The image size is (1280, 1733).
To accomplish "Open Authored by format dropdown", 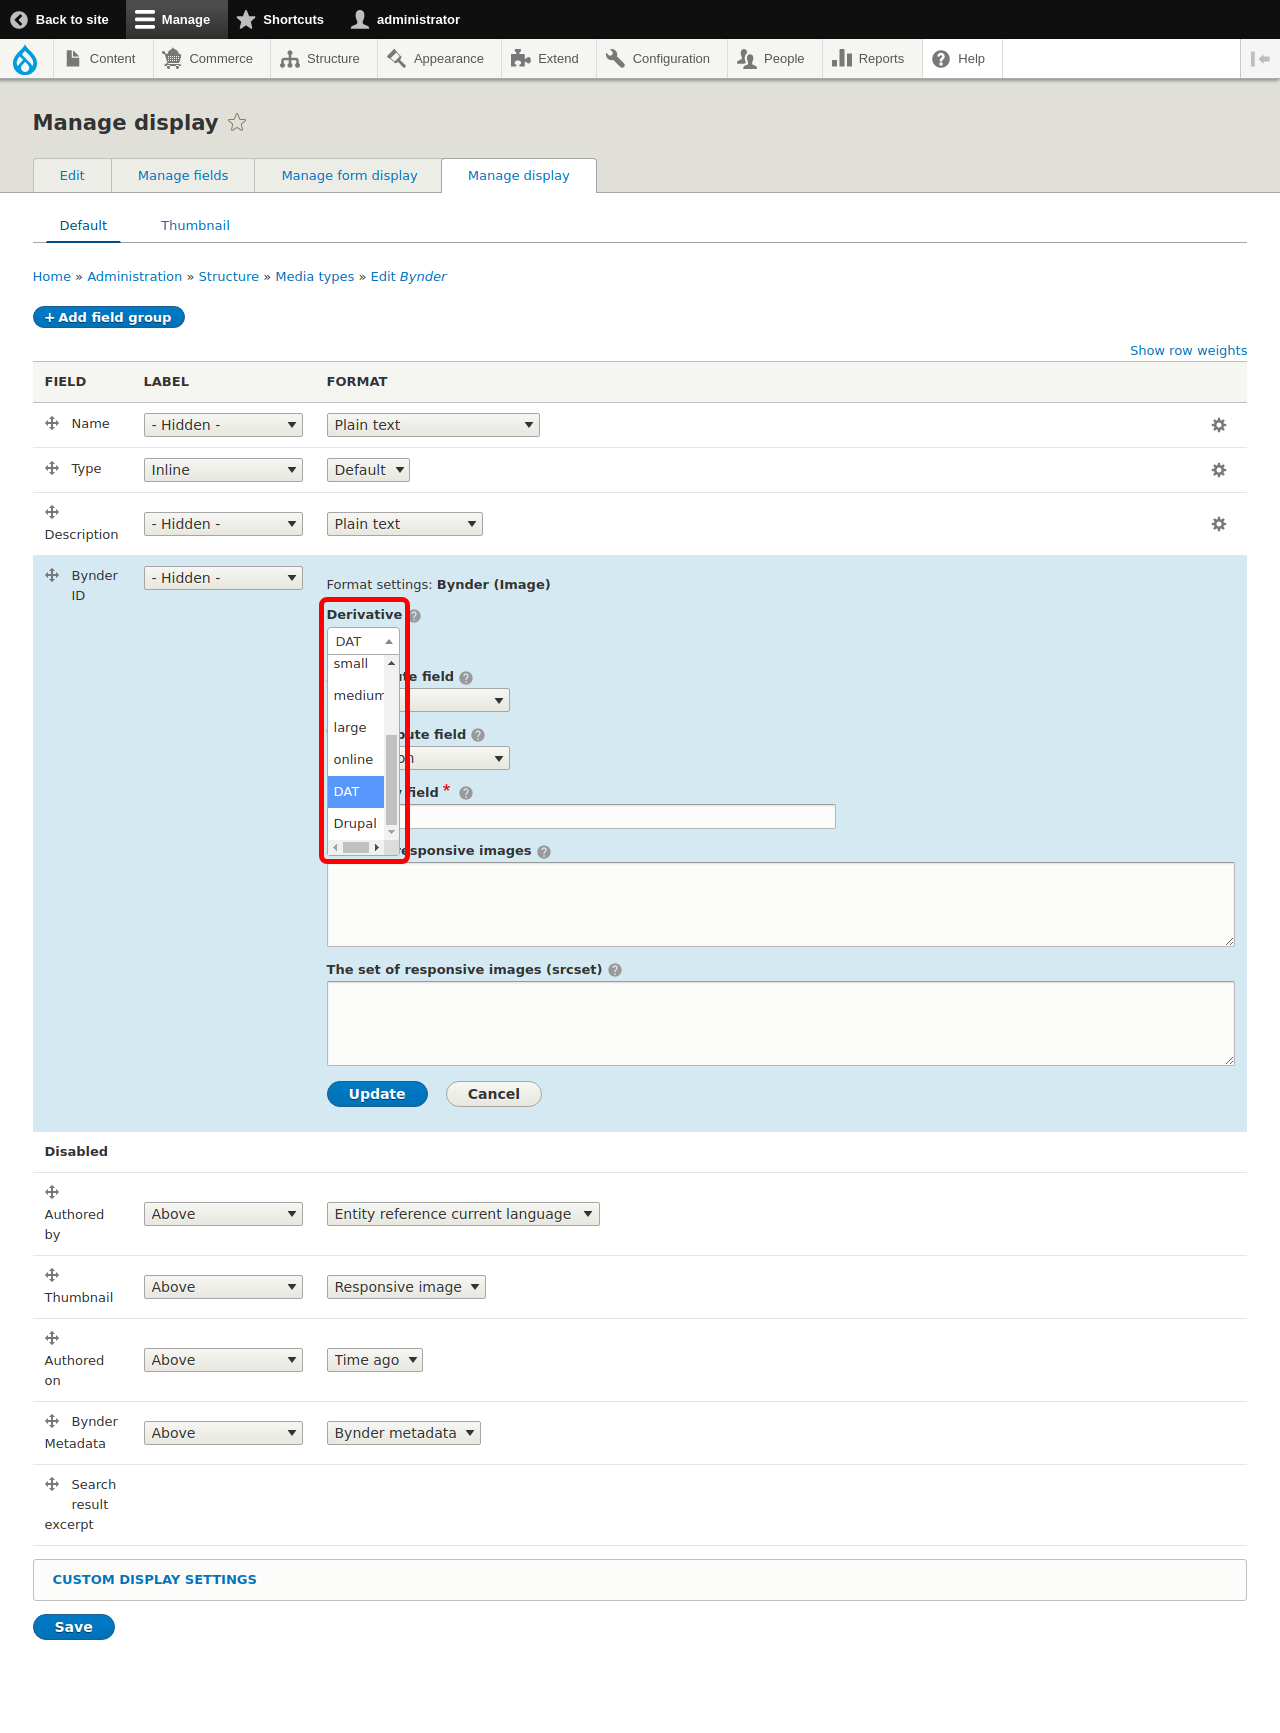I will coord(463,1214).
